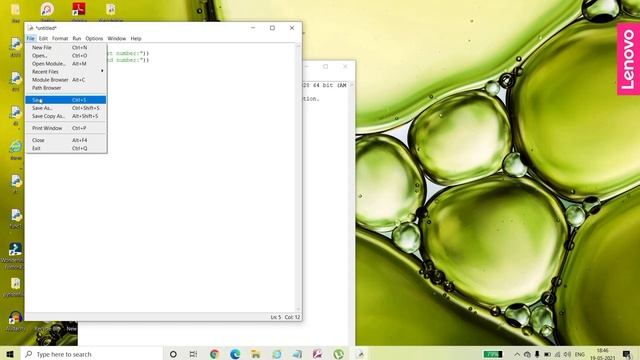The width and height of the screenshot is (640, 360).
Task: Click Close in the File menu
Action: coord(66,140)
